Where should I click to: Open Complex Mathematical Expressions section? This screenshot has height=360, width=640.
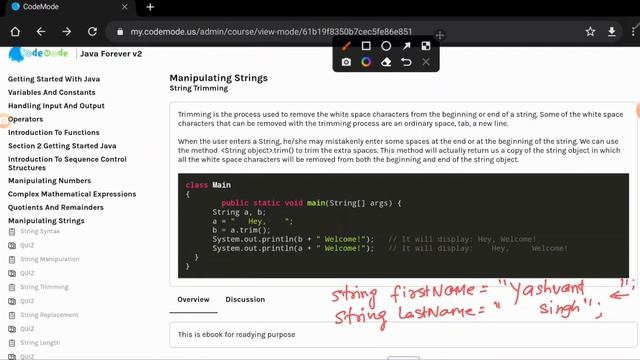(72, 194)
